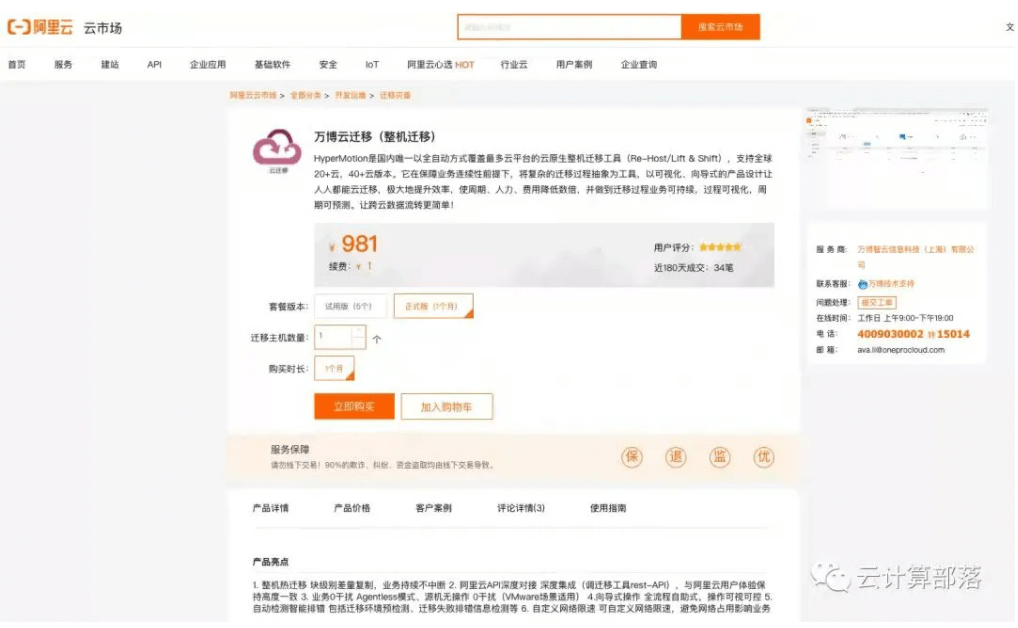Click the 监 supervision icon
Image resolution: width=1018 pixels, height=628 pixels.
(x=719, y=457)
